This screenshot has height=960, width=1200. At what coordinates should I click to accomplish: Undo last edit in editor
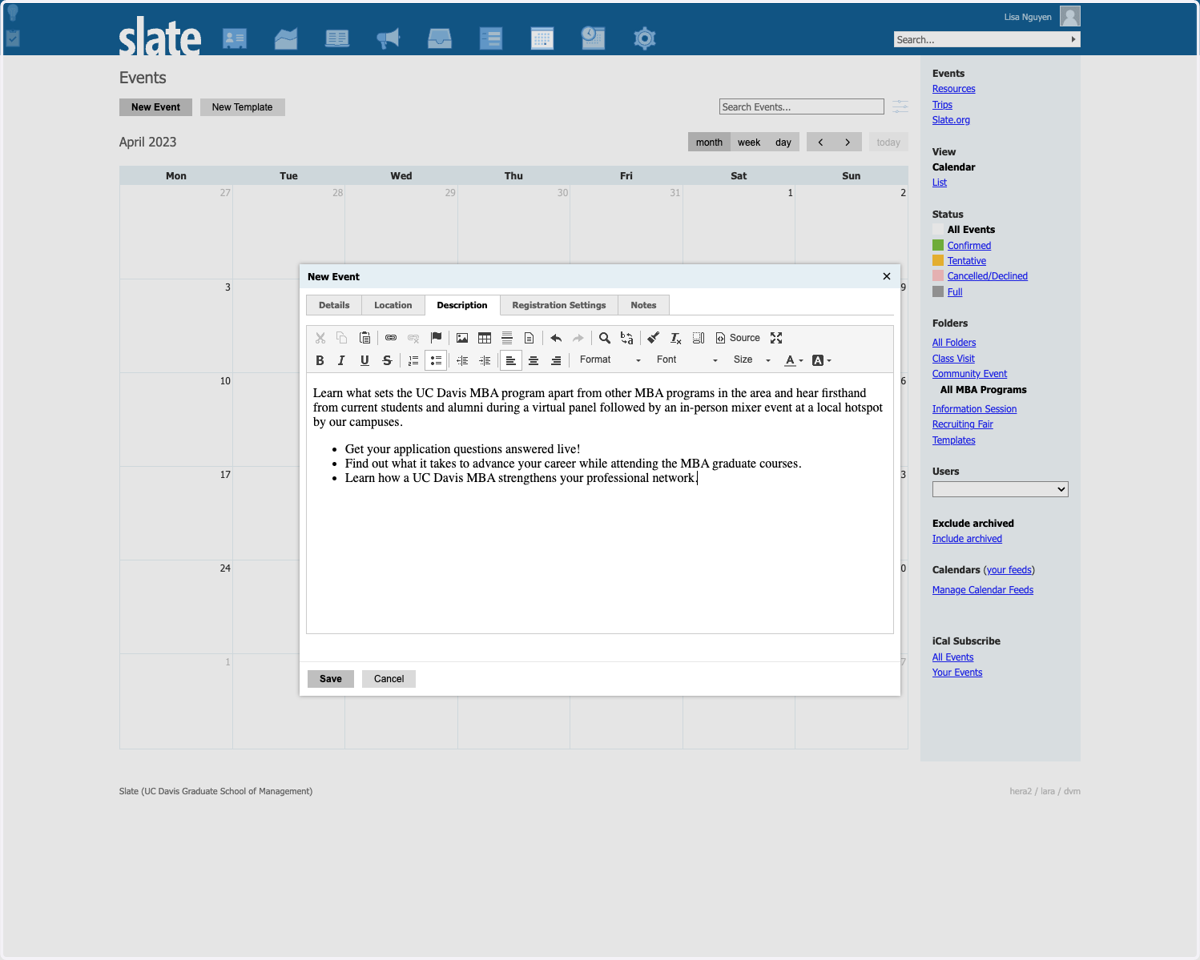click(x=556, y=338)
